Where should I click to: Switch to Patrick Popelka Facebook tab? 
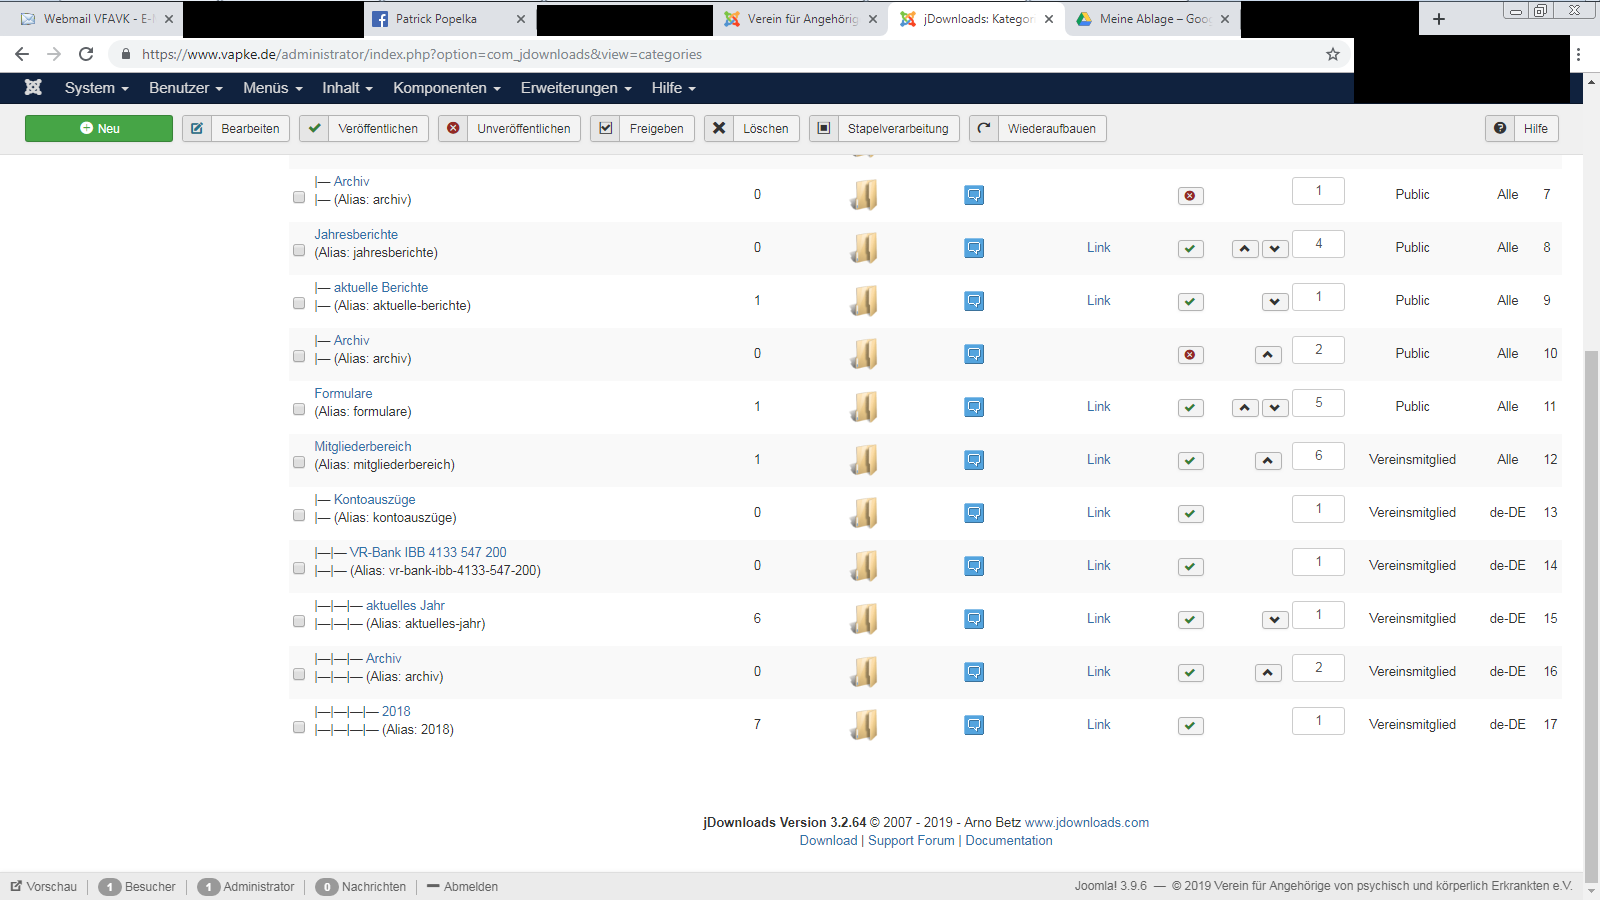(x=449, y=19)
